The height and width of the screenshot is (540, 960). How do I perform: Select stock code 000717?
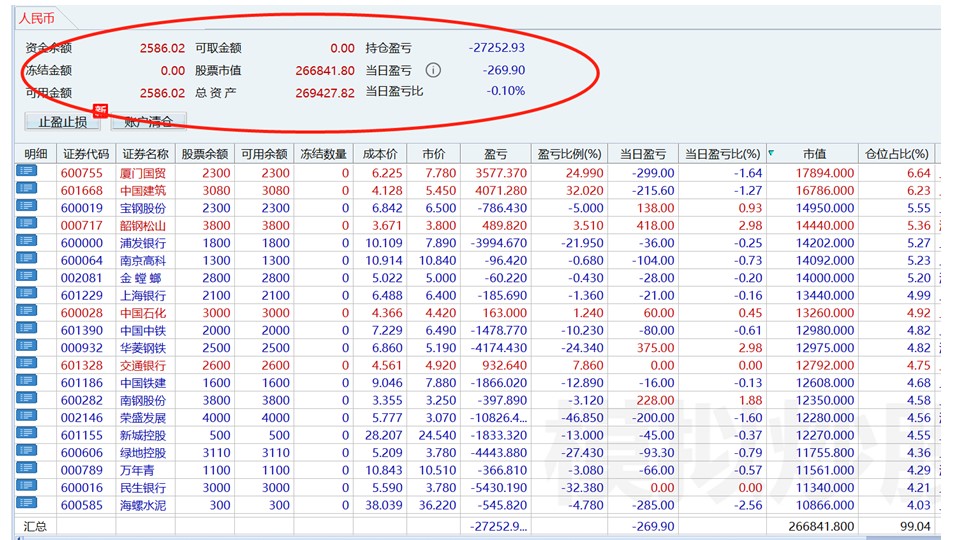click(81, 226)
